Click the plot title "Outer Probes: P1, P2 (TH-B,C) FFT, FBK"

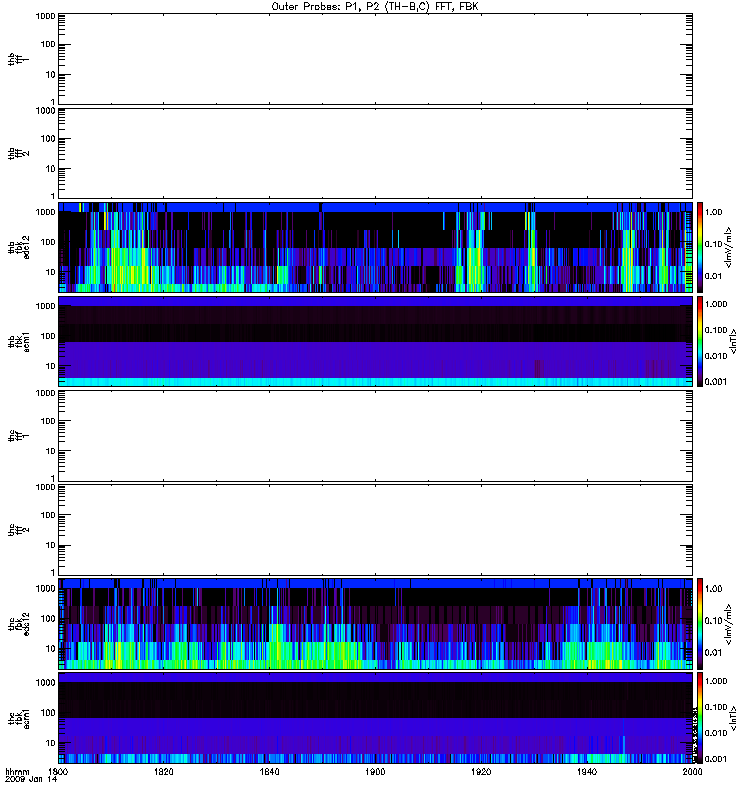(375, 7)
